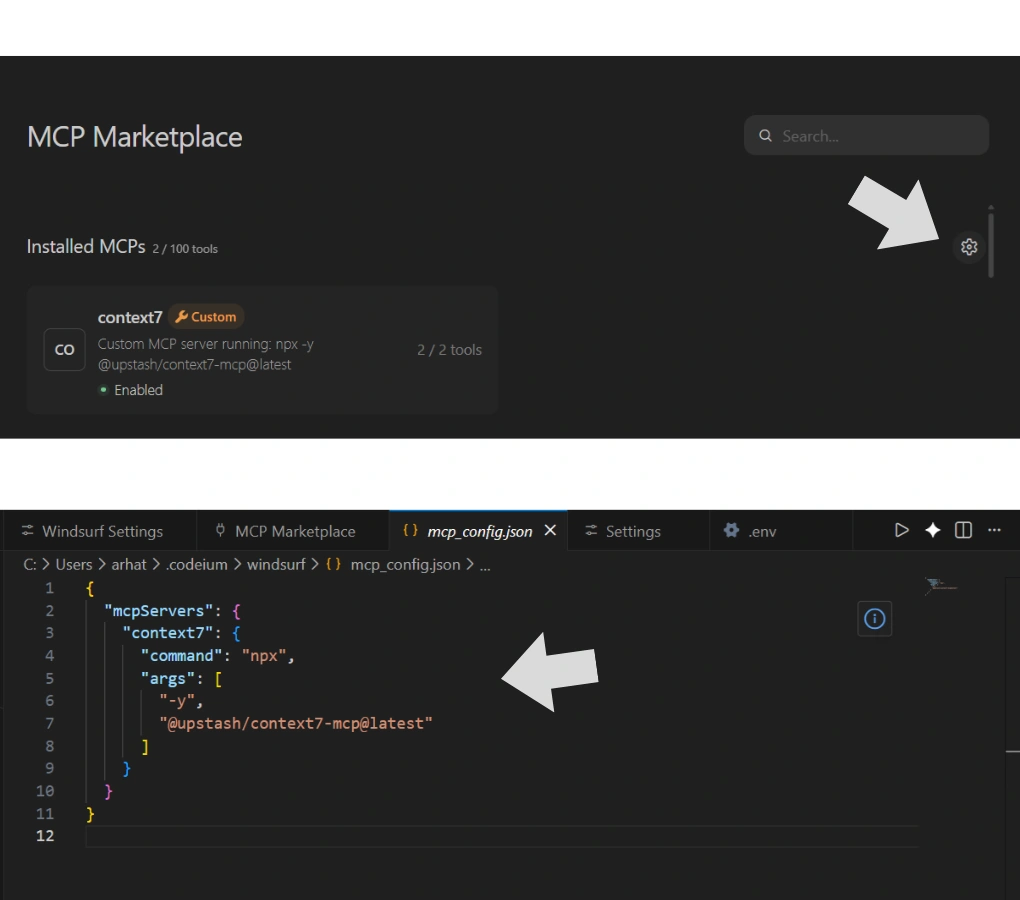
Task: Close the mcp_config.json tab
Action: pos(550,531)
